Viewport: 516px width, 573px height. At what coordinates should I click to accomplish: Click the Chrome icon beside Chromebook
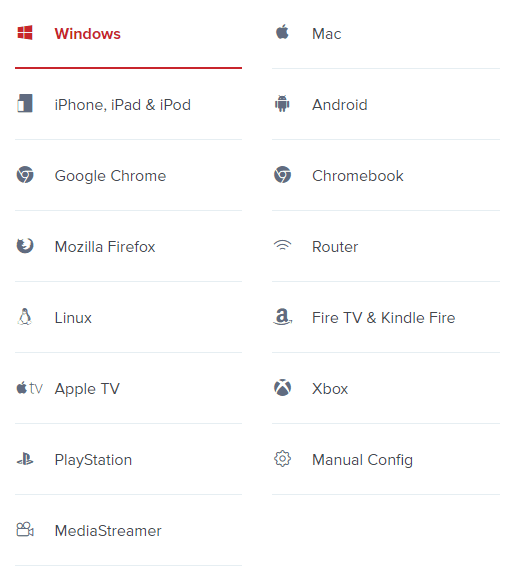282,175
